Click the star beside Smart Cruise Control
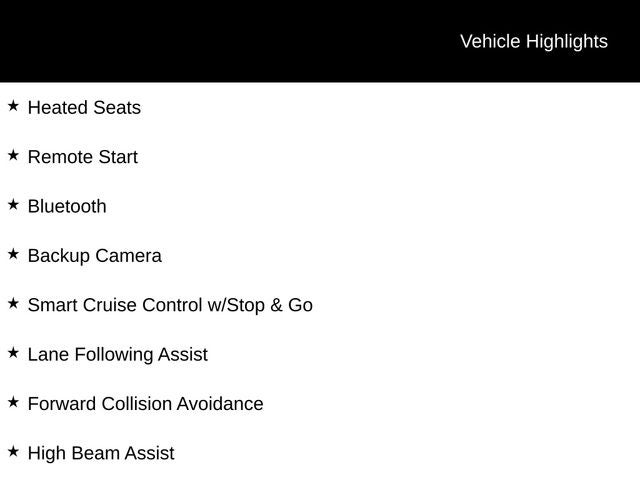Image resolution: width=640 pixels, height=480 pixels. click(13, 303)
